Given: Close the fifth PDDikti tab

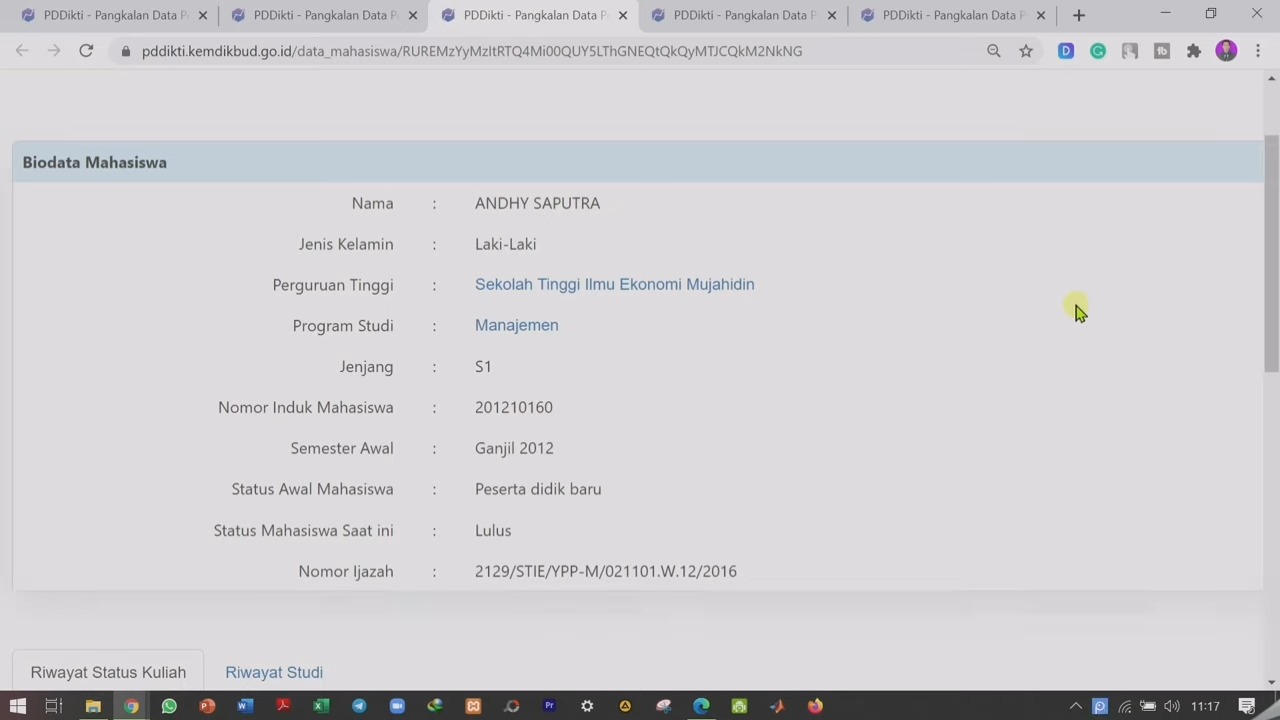Looking at the screenshot, I should (x=1040, y=15).
